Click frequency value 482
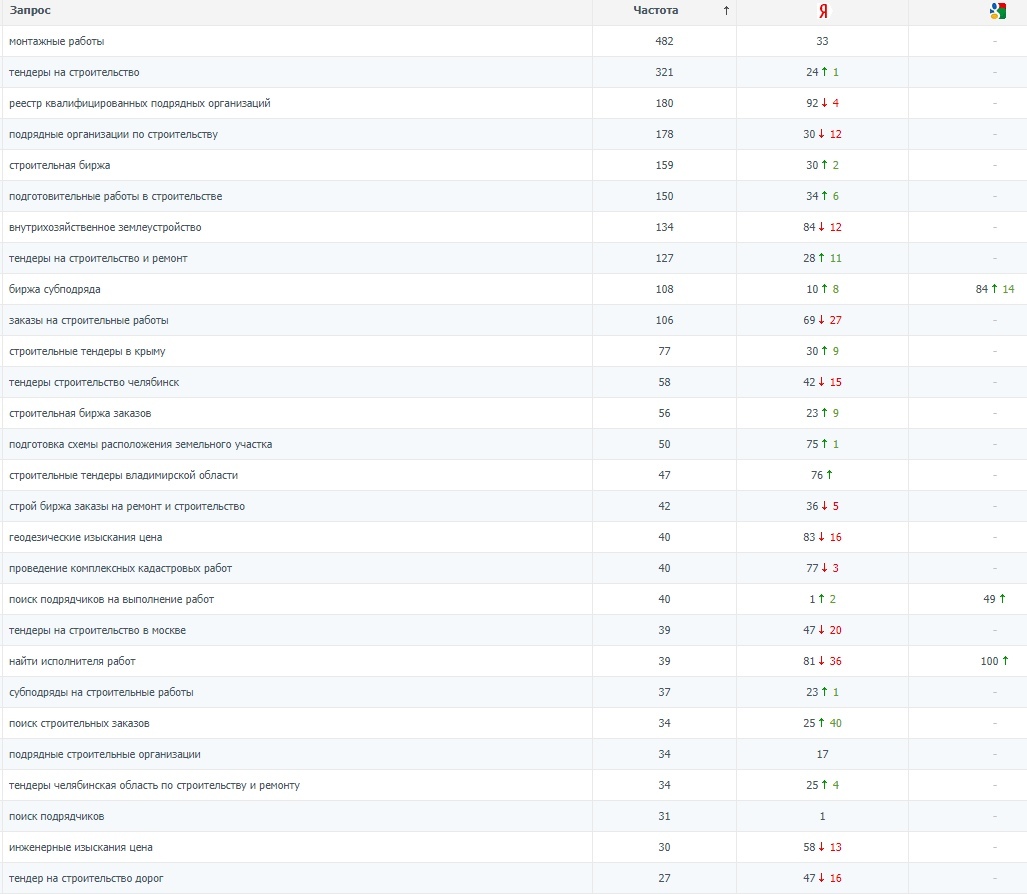 tap(664, 41)
